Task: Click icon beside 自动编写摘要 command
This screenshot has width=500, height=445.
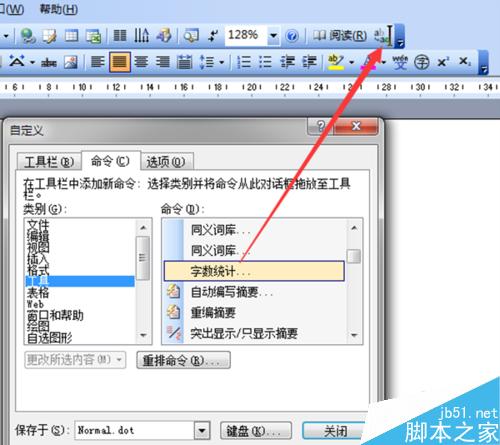Action: (174, 292)
